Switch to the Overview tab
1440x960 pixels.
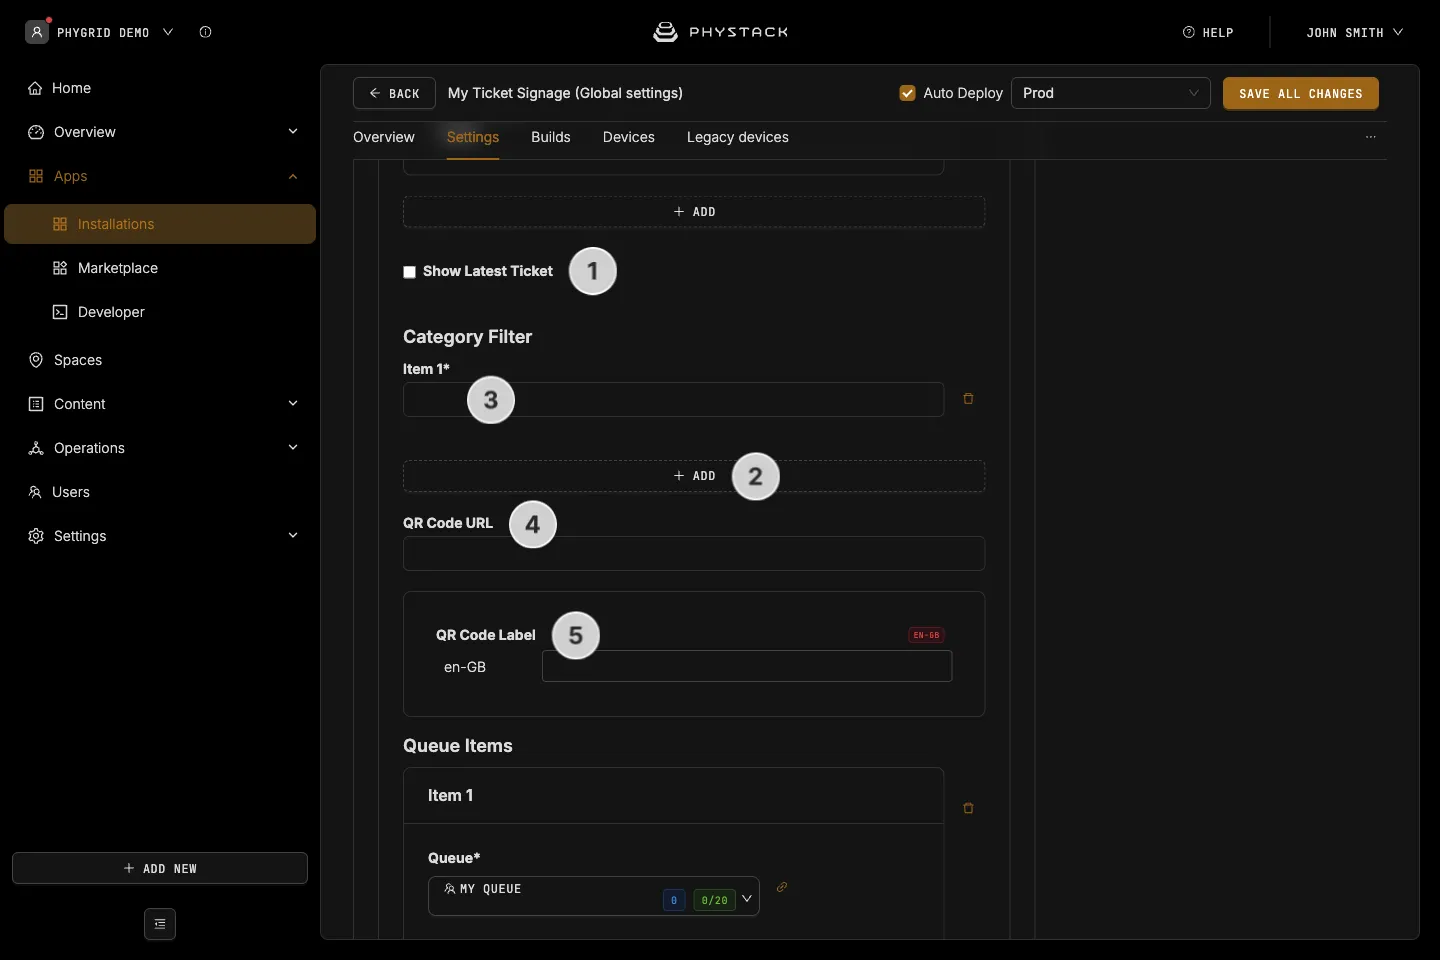pos(384,137)
